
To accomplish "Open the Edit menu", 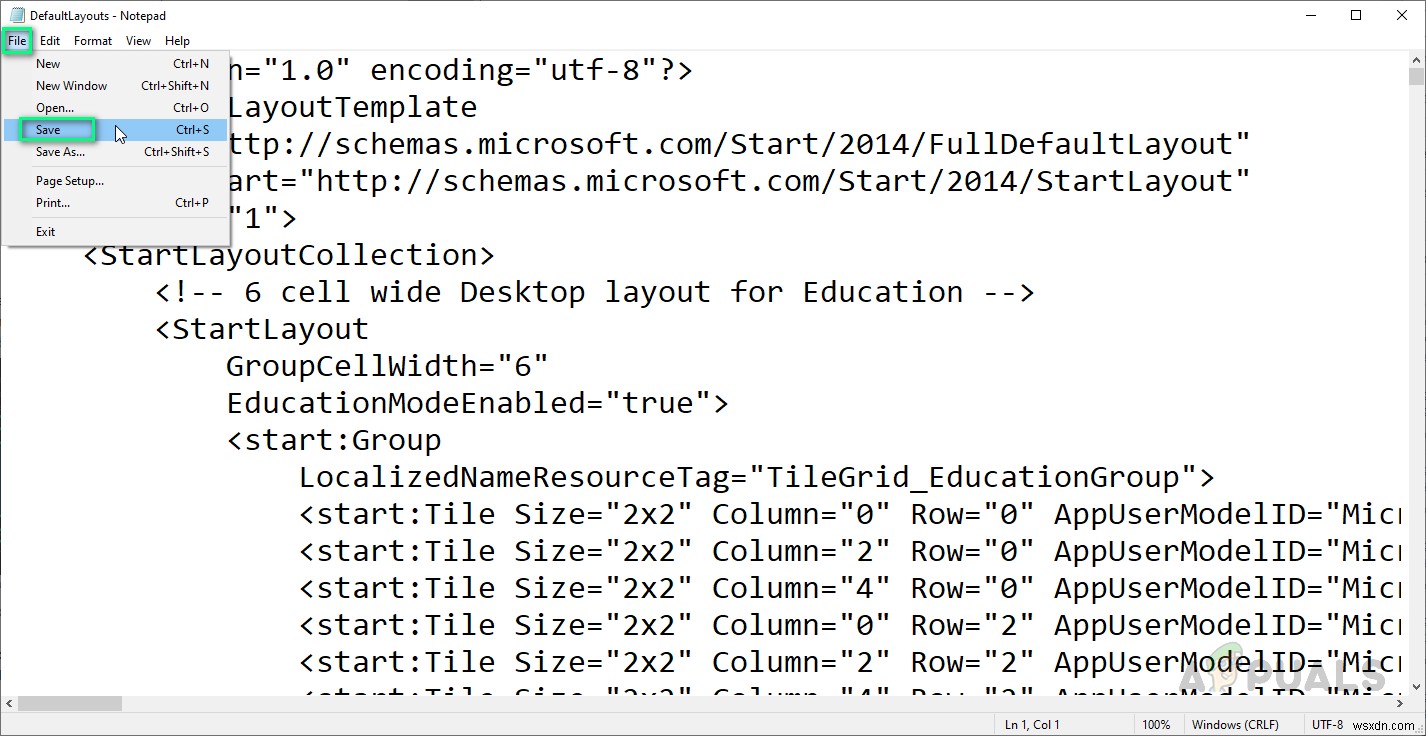I will click(x=50, y=41).
